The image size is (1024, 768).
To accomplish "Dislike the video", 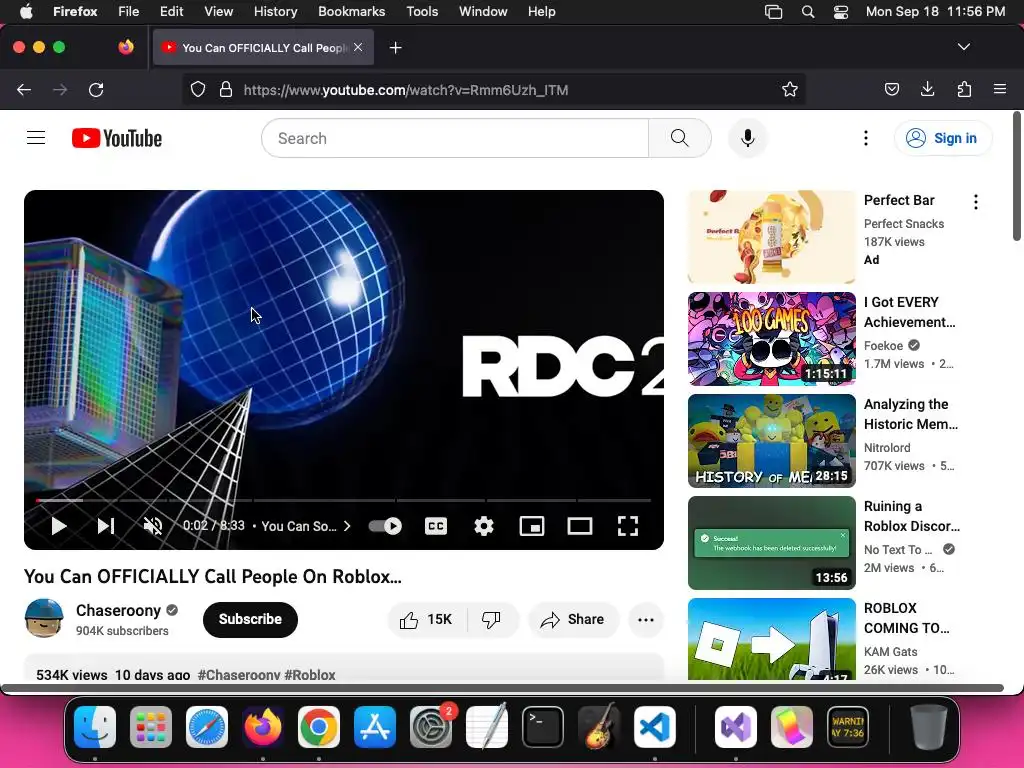I will [492, 619].
